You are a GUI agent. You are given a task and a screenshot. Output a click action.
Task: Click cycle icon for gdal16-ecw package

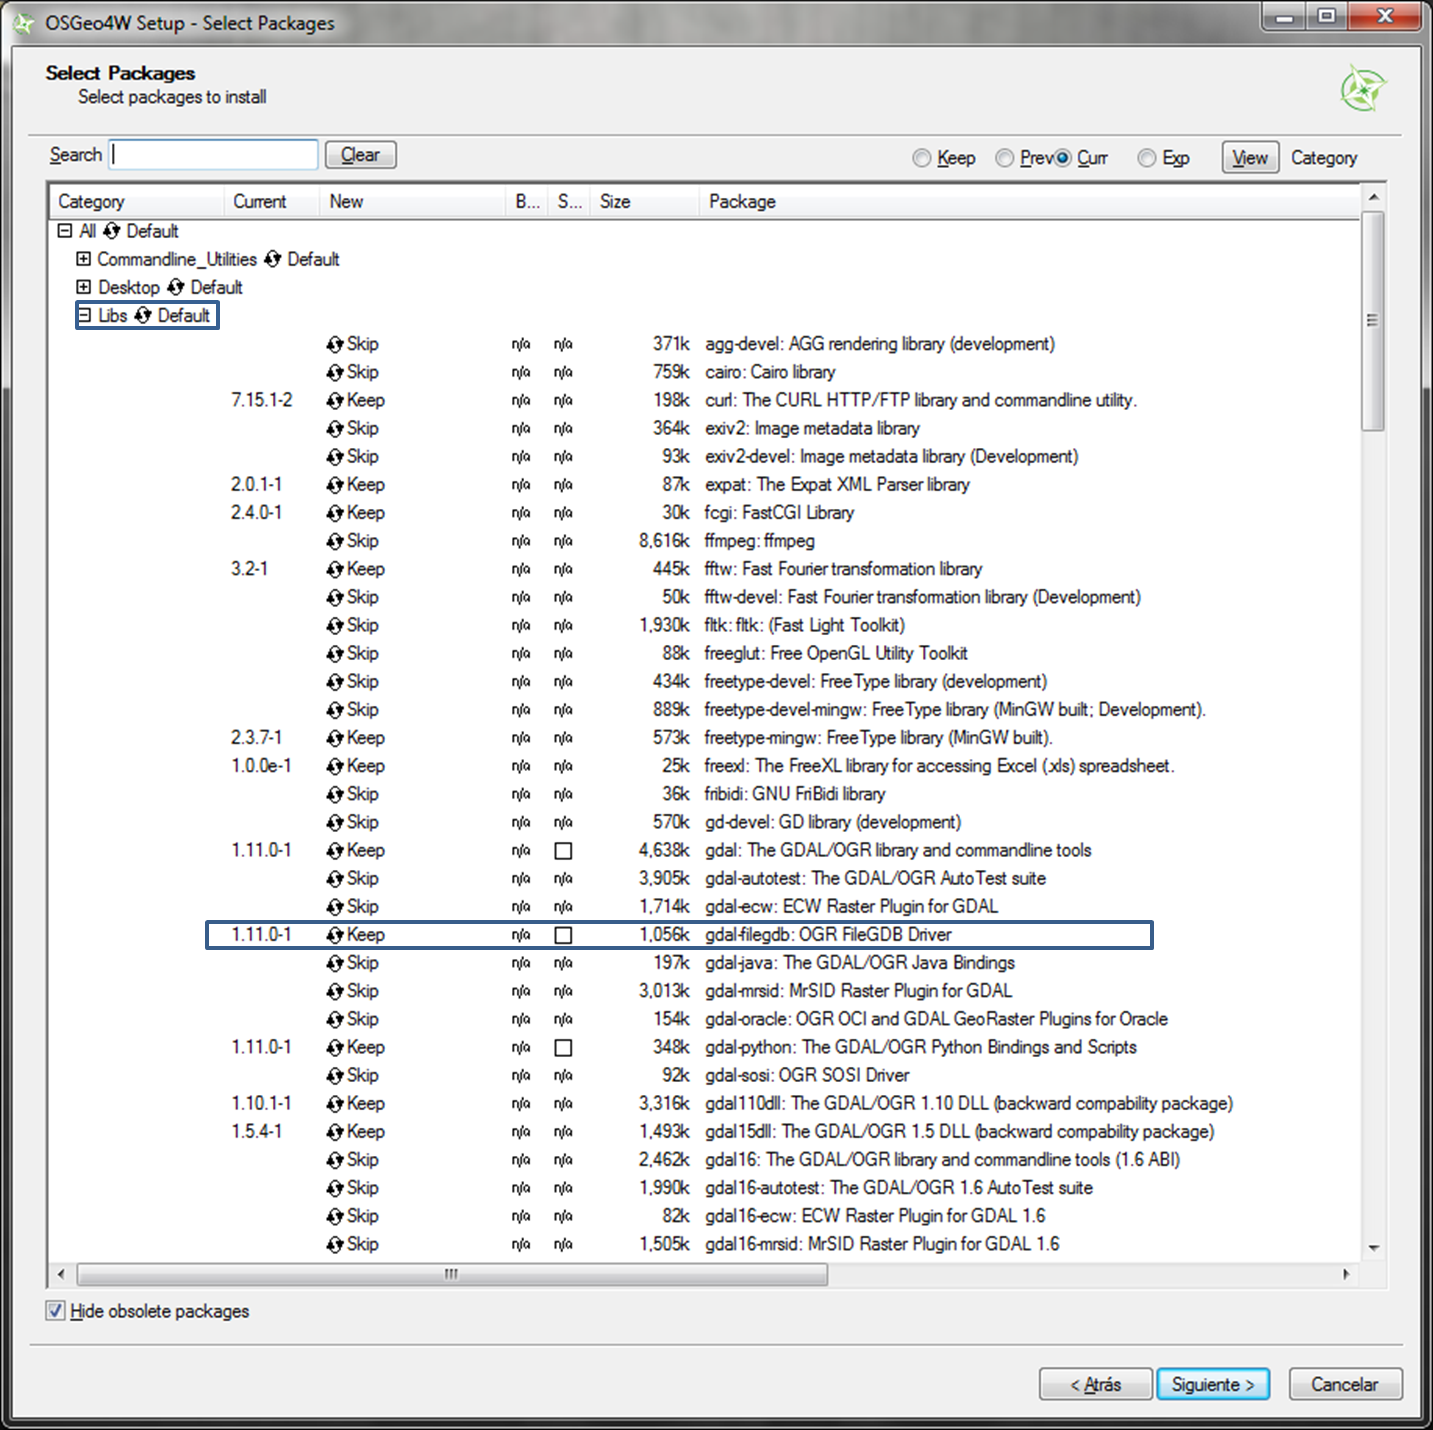tap(335, 1216)
